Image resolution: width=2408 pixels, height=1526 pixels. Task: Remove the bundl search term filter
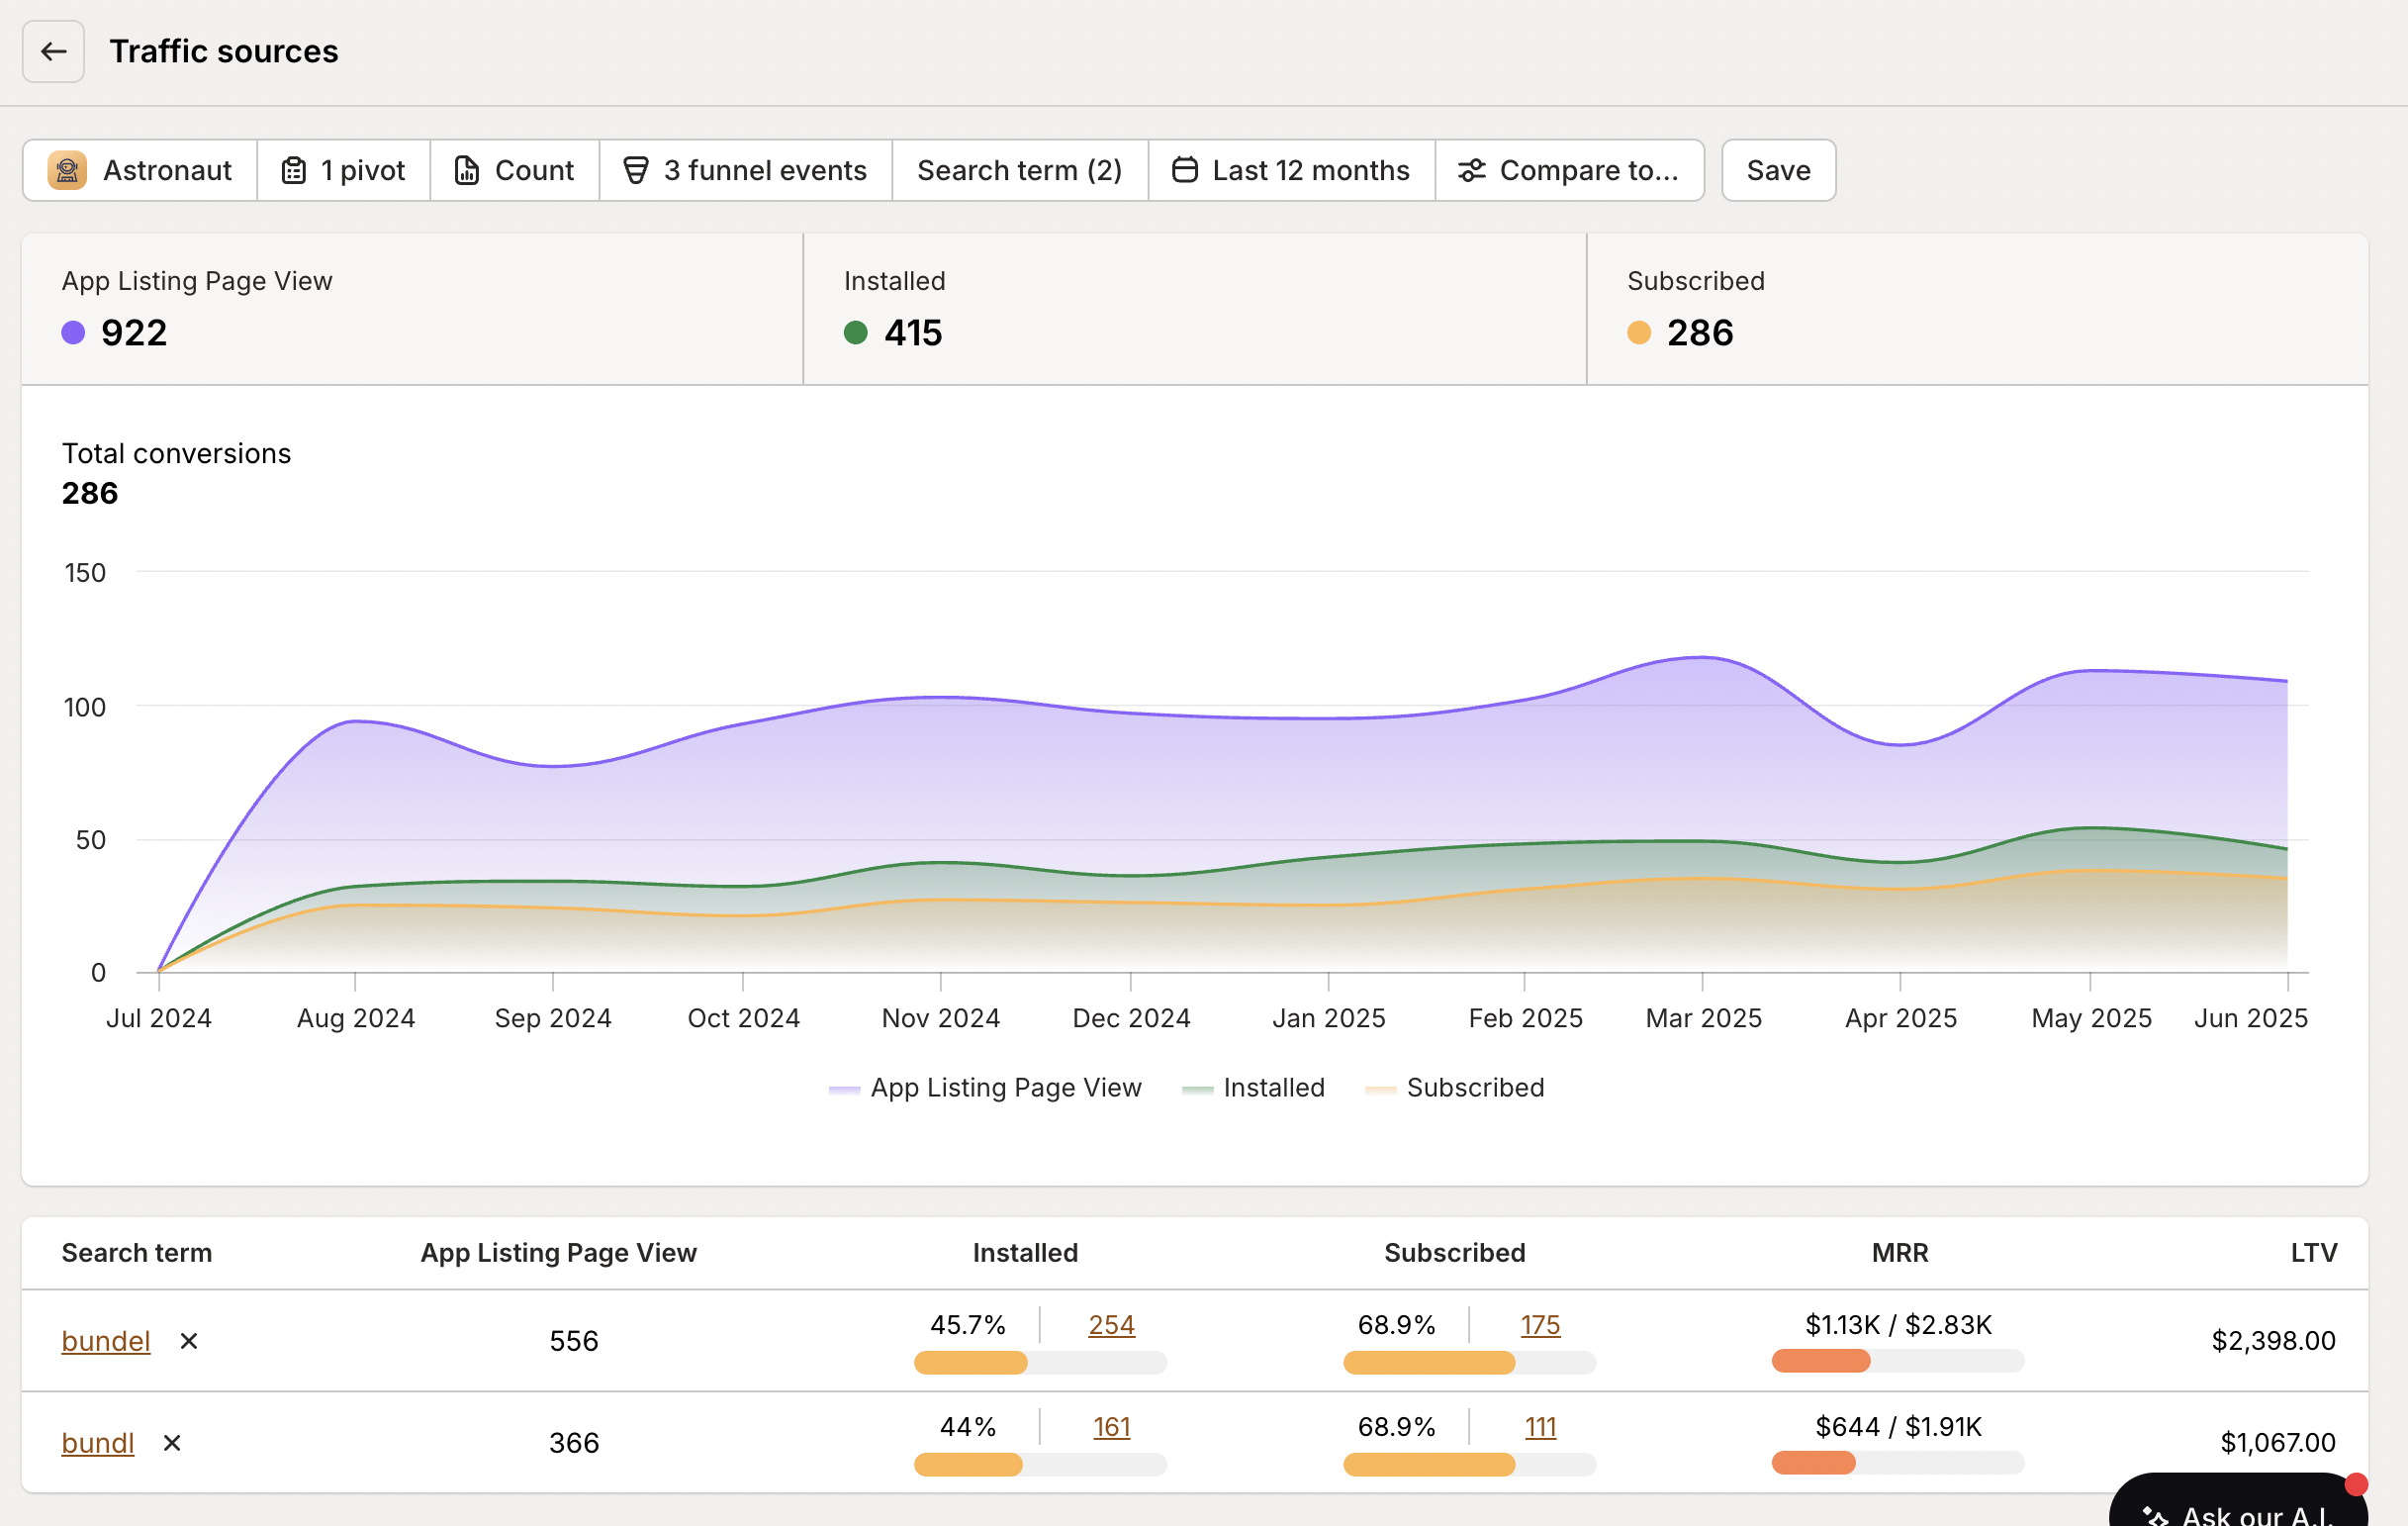pyautogui.click(x=171, y=1443)
